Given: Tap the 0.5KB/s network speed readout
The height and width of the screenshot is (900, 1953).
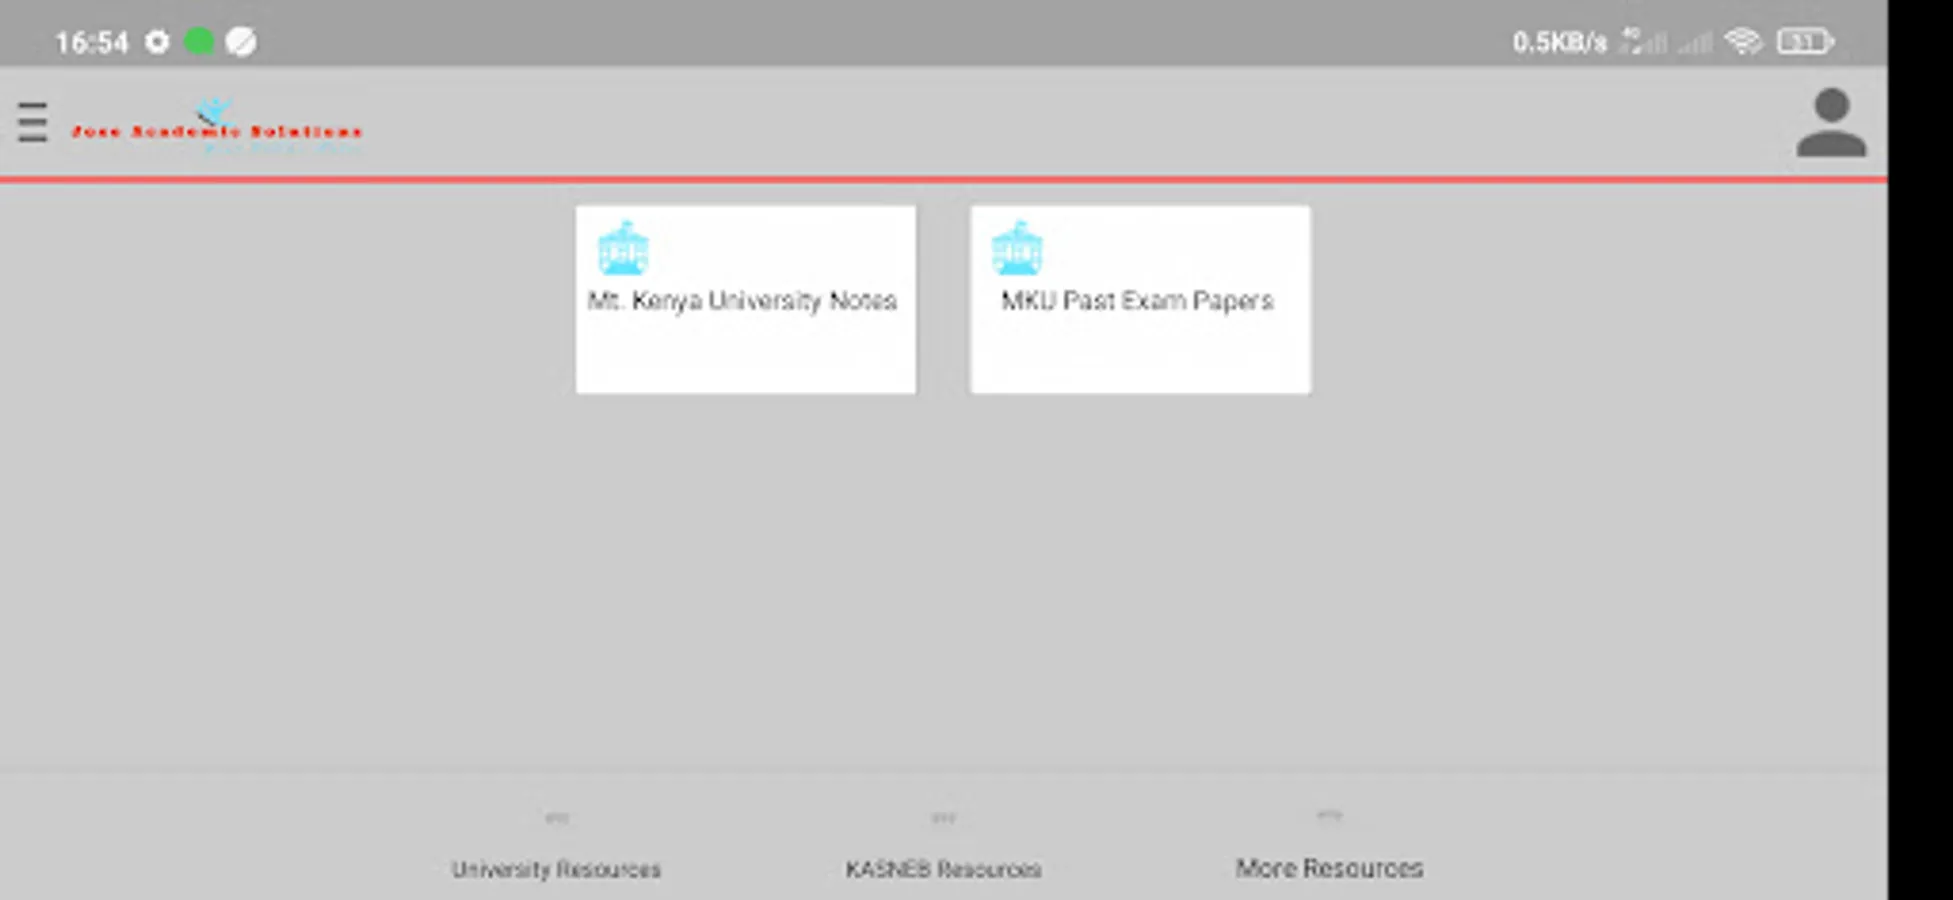Looking at the screenshot, I should click(x=1559, y=42).
